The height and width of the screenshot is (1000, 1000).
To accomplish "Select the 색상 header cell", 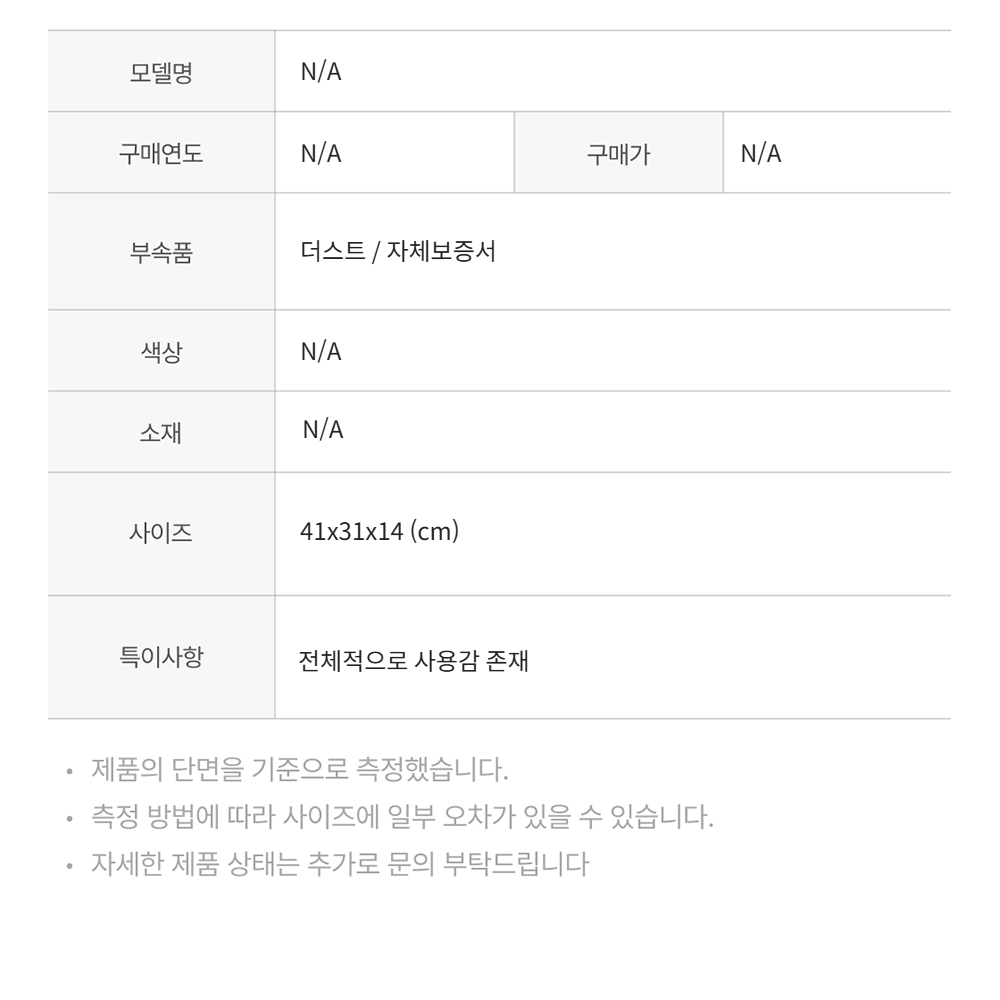I will [x=162, y=352].
